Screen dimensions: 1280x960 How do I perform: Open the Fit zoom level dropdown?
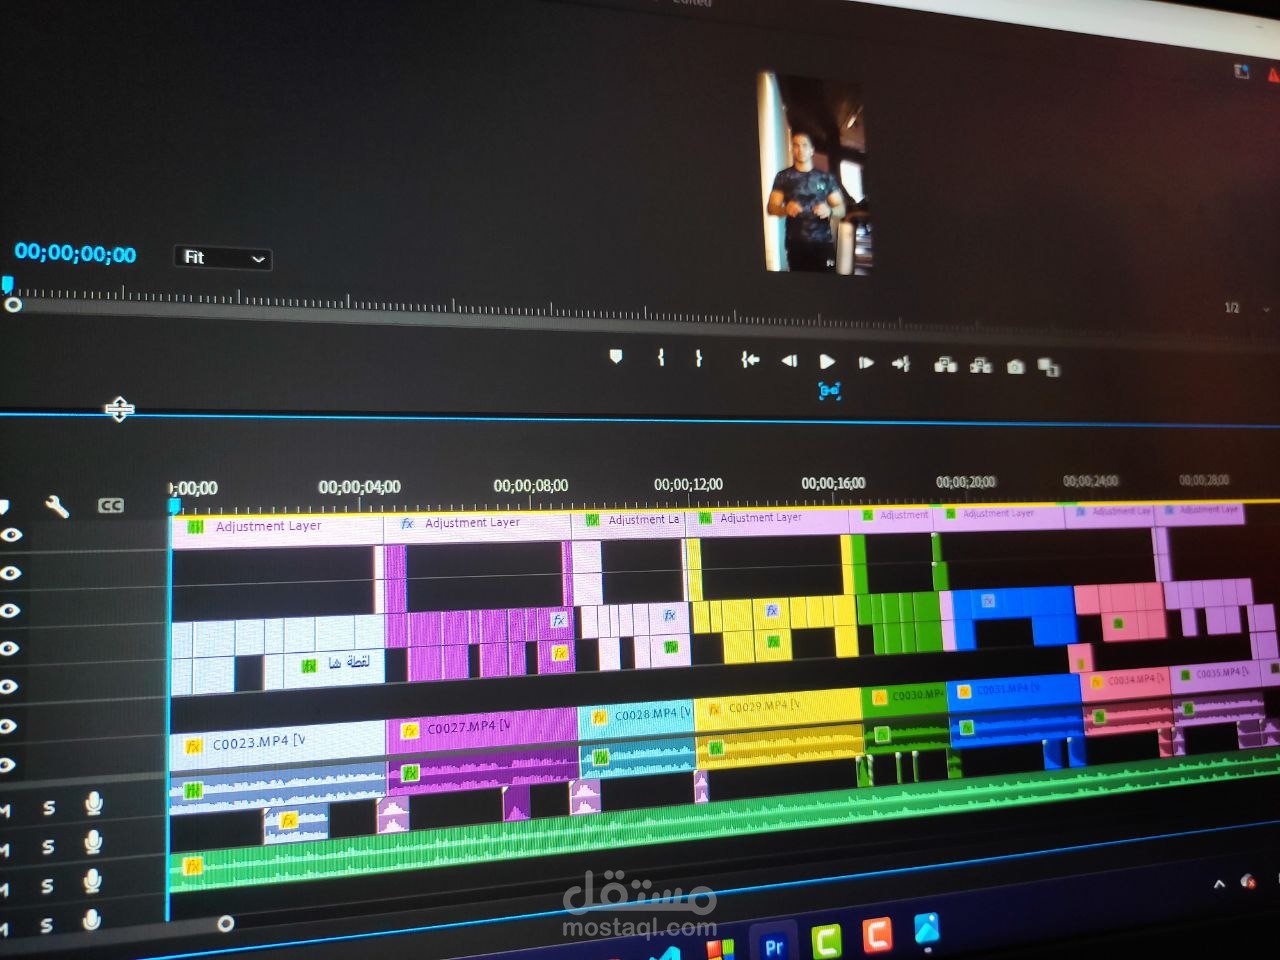coord(223,258)
